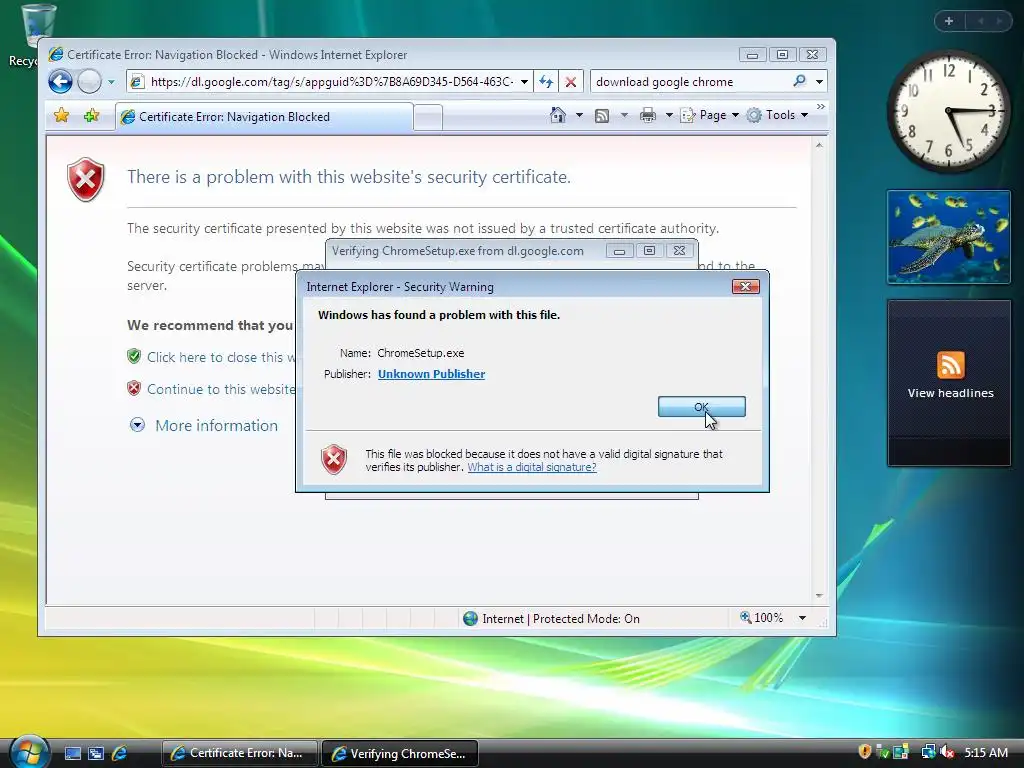Switch to Verifying ChromeSetup taskbar button
1024x768 pixels.
[400, 753]
